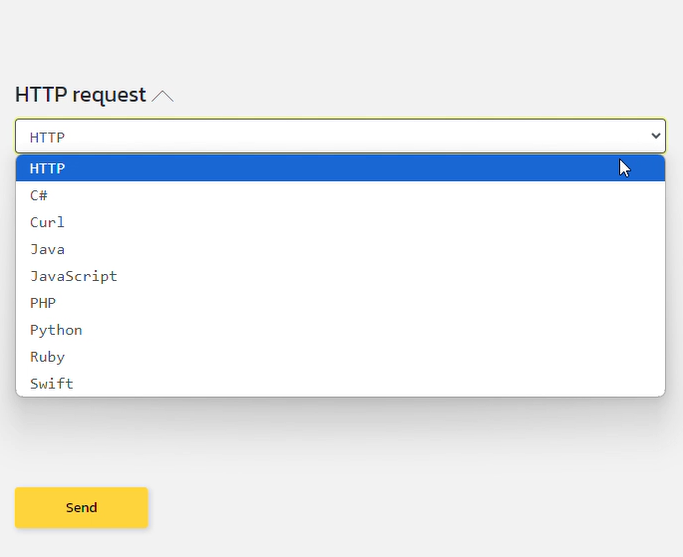This screenshot has height=557, width=683.
Task: Select C# from the language list
Action: (x=340, y=195)
